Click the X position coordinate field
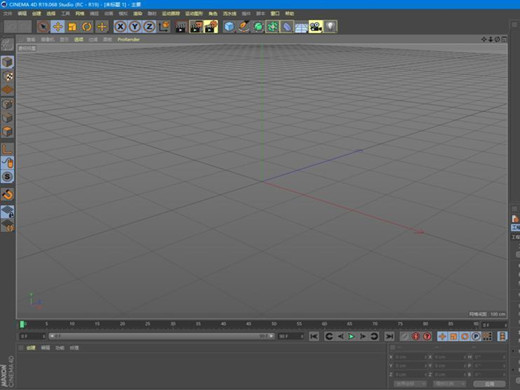Screen dimensions: 520x390 tap(410, 357)
